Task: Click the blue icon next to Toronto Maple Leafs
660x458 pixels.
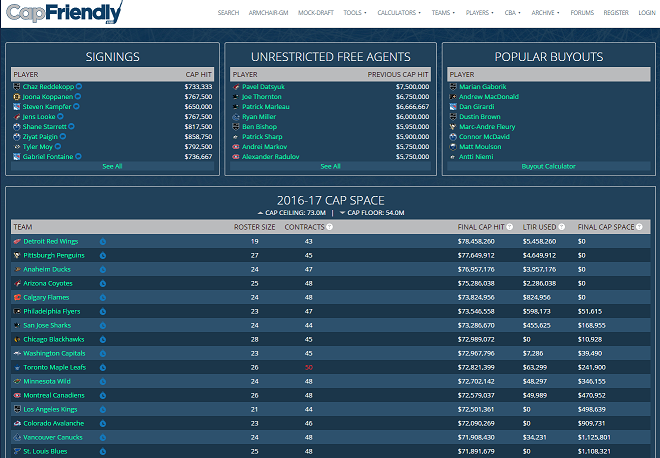Action: [x=103, y=367]
